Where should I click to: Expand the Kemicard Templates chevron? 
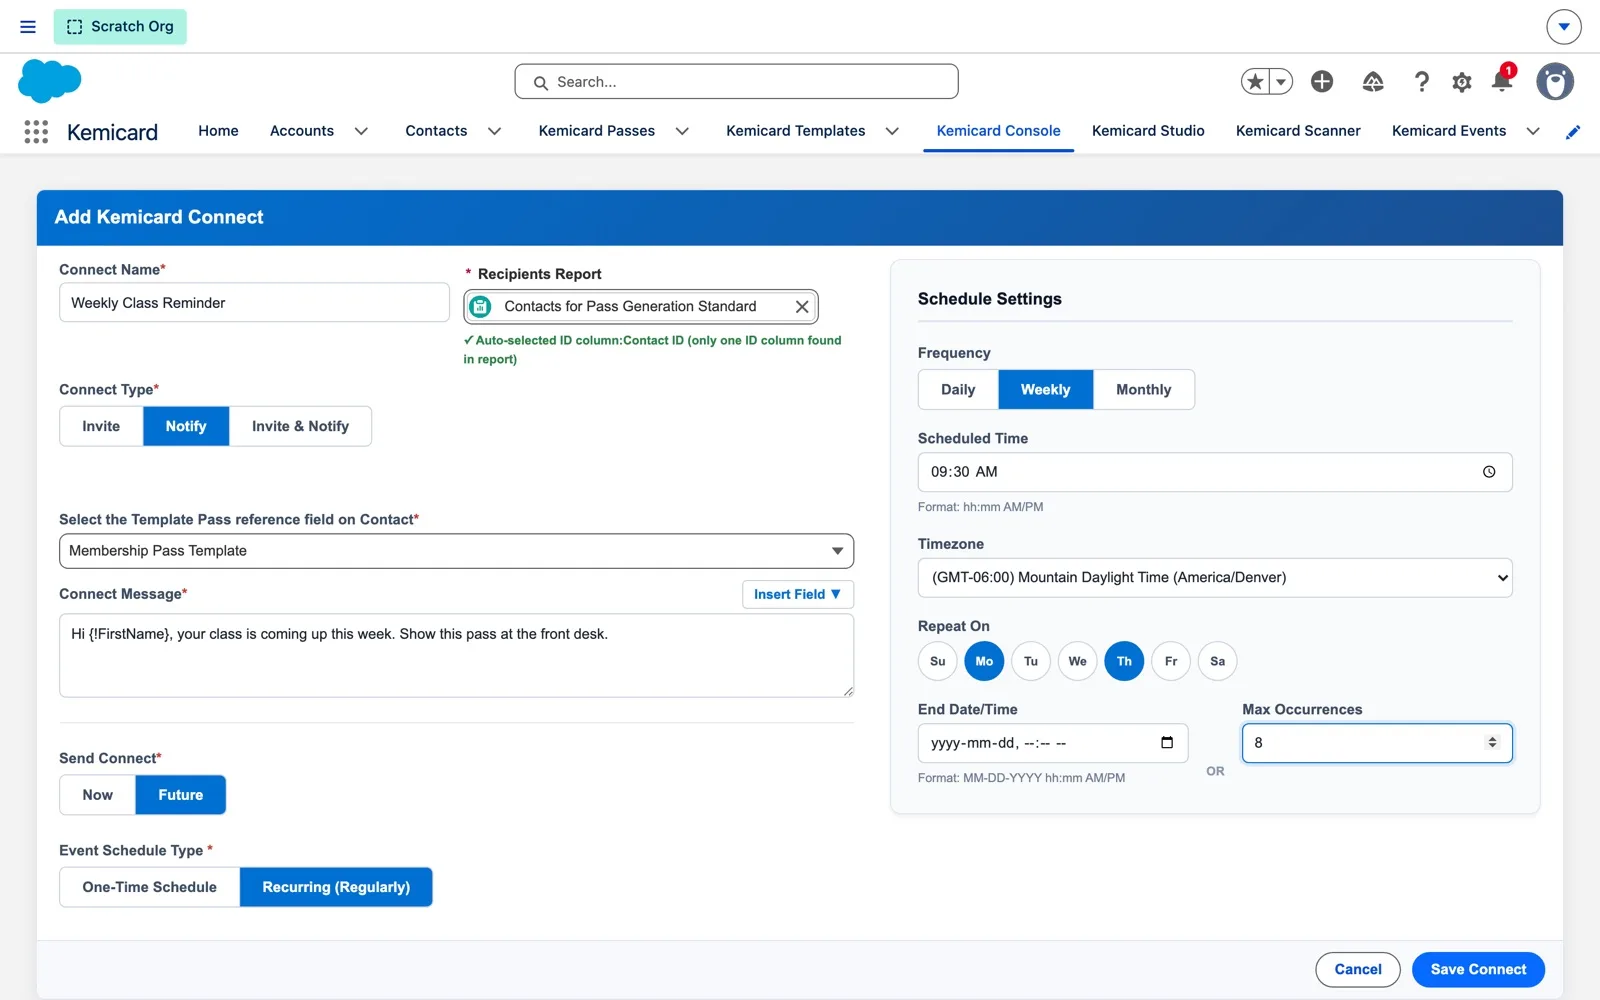892,131
